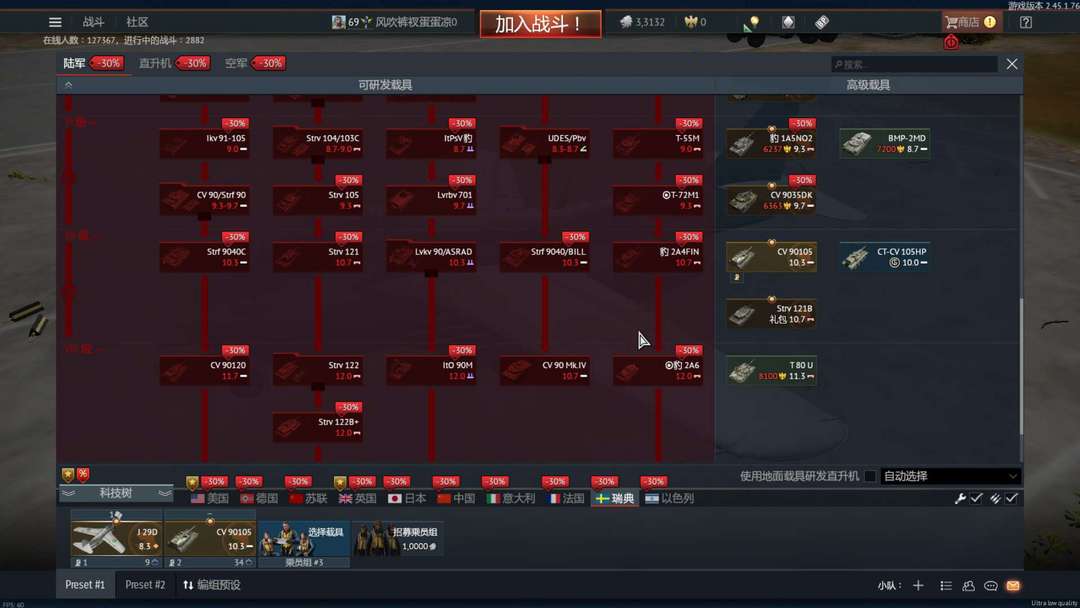
Task: Select the Strv 122B+ research vehicle
Action: coord(318,427)
